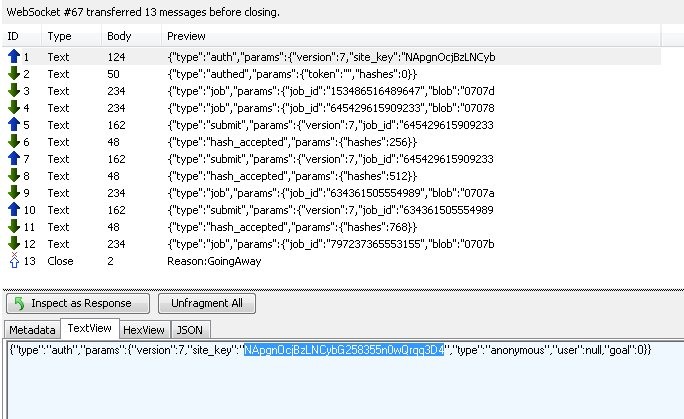Sort by the Type column header
Viewport: 684px width, 419px height.
point(72,36)
